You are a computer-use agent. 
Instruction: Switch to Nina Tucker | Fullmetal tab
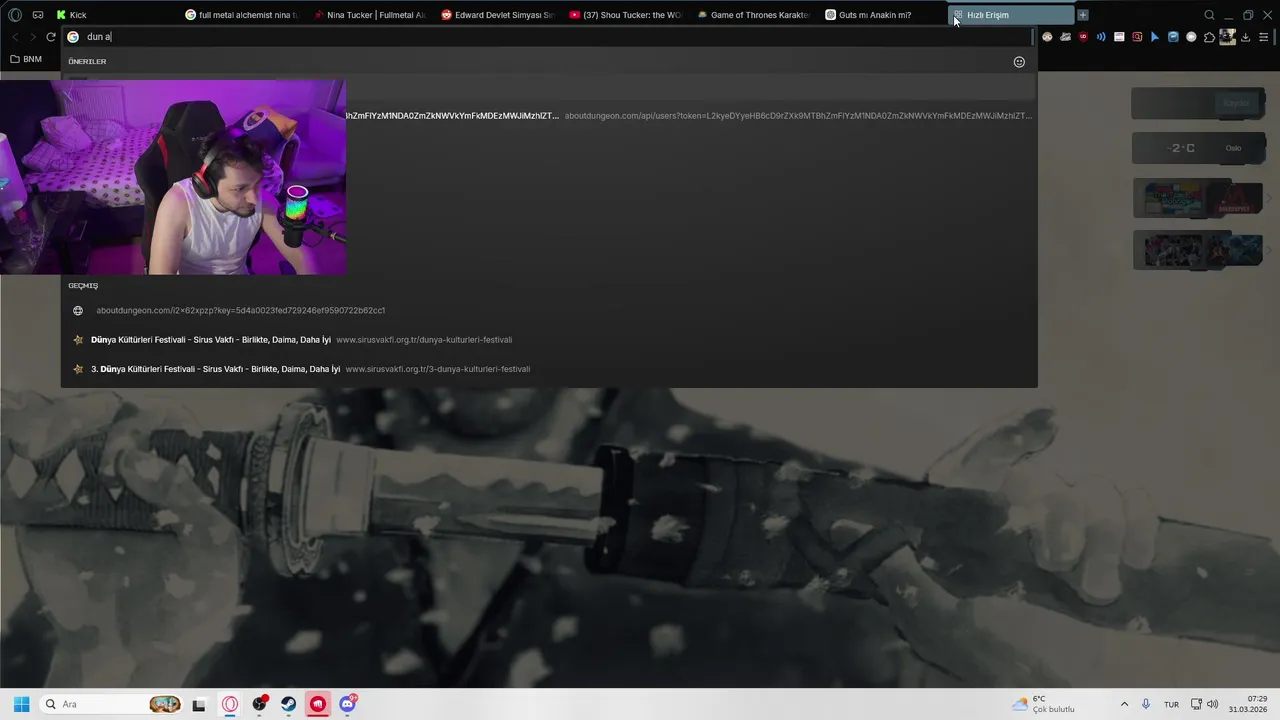tap(369, 15)
